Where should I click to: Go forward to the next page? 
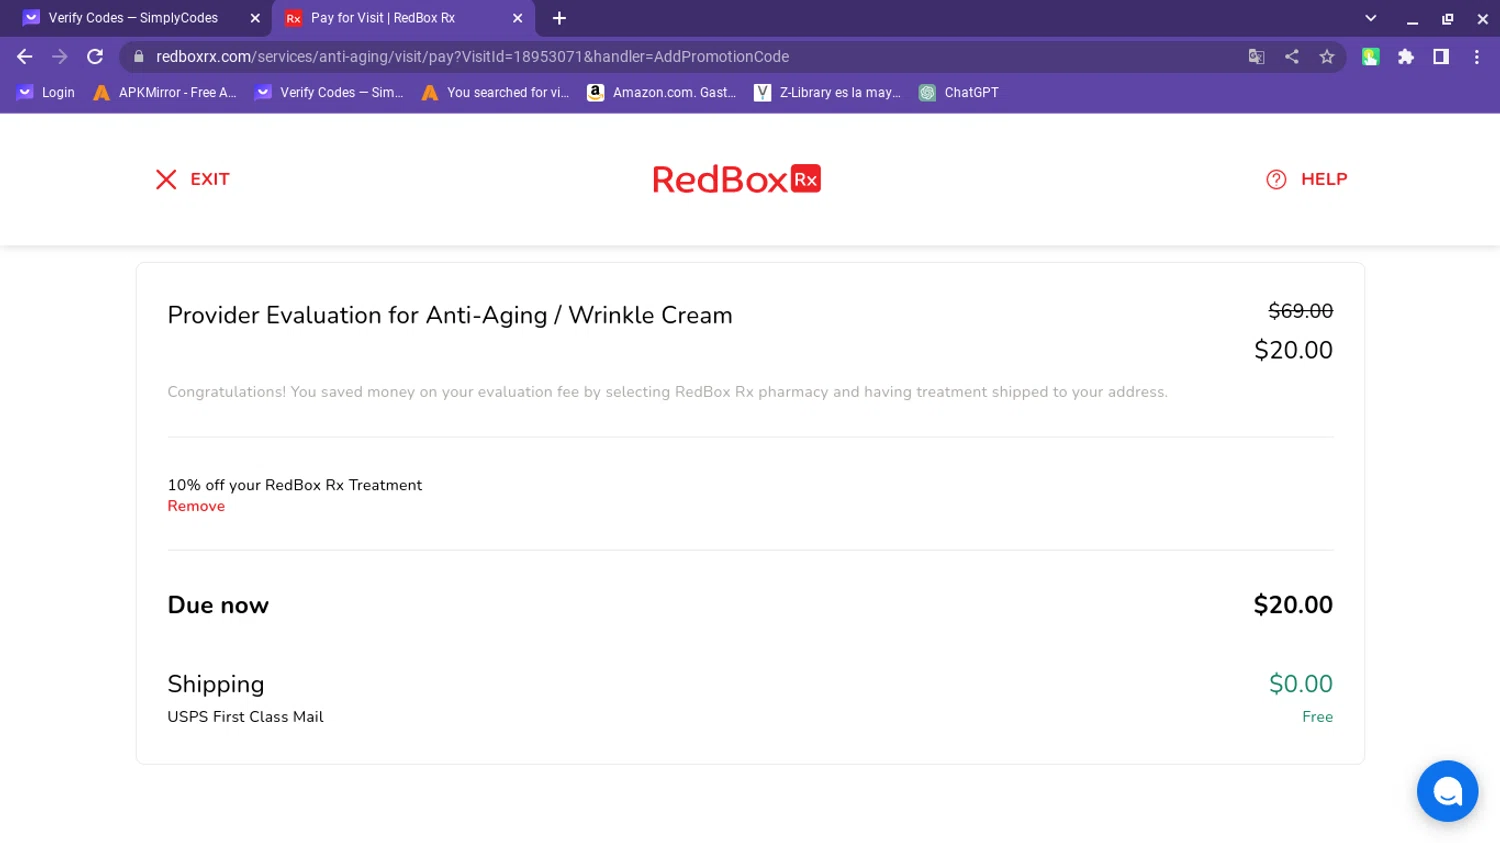(x=60, y=57)
